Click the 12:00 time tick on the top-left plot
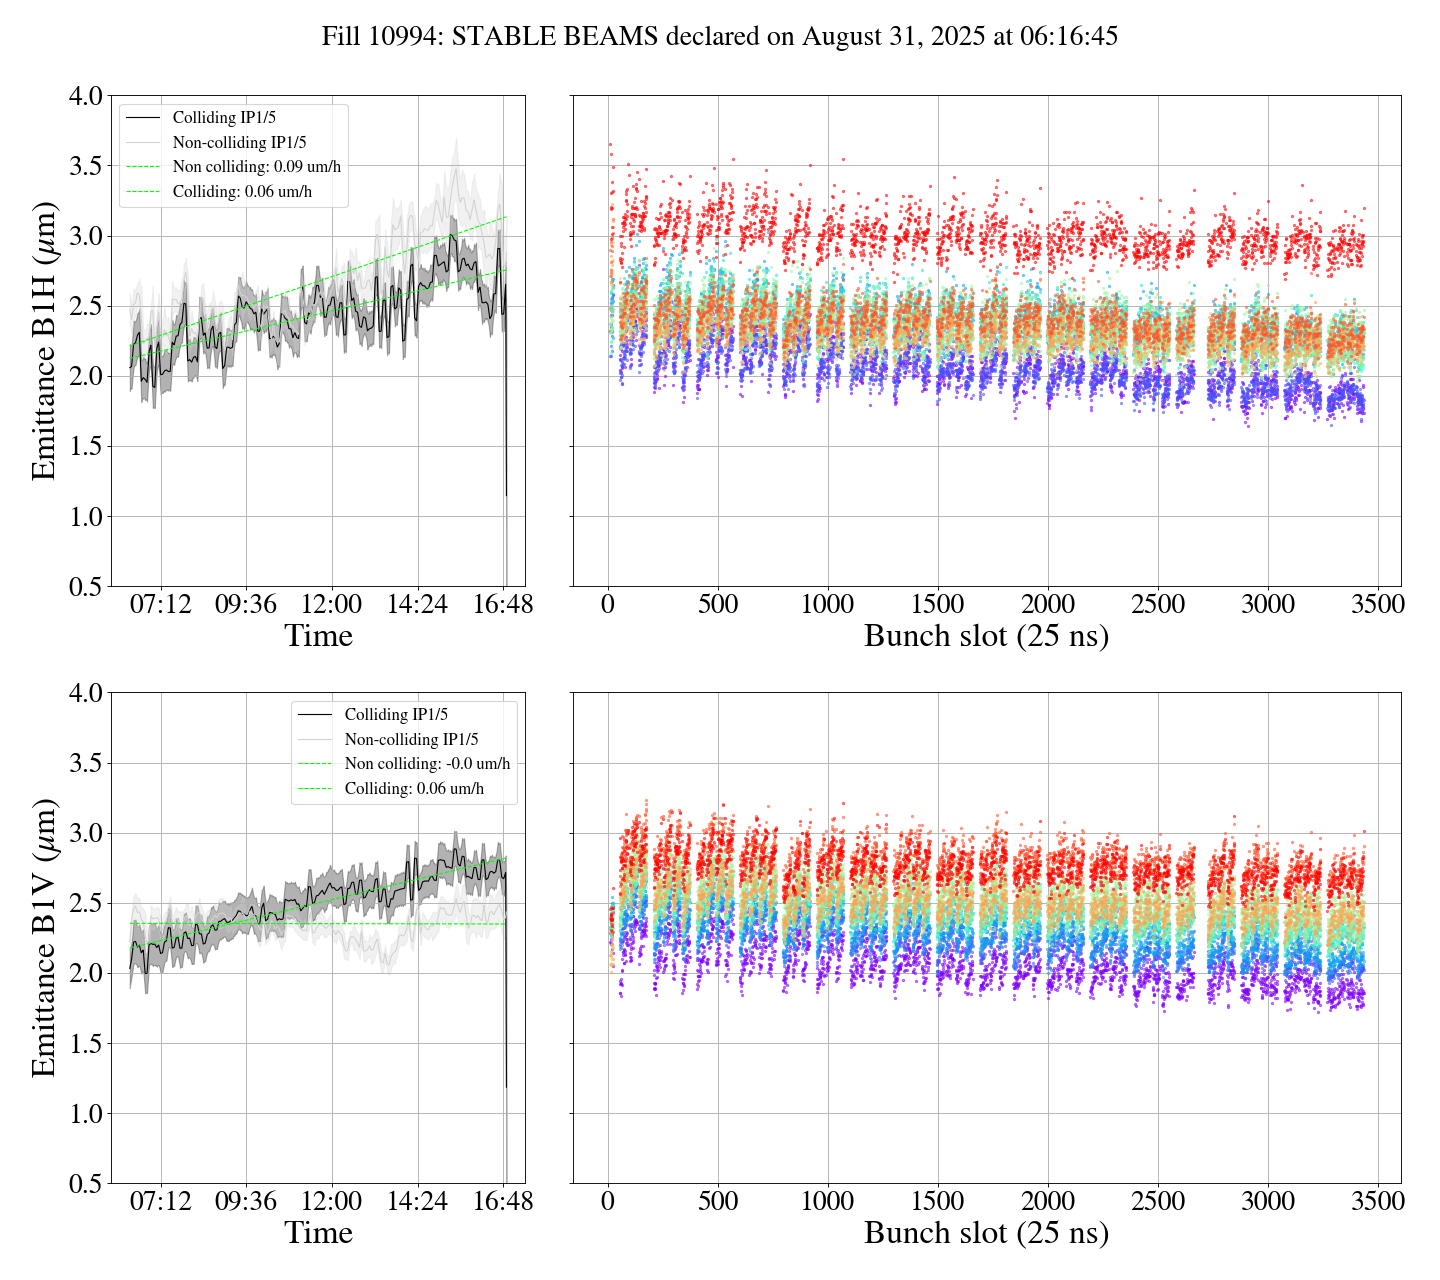 point(331,605)
